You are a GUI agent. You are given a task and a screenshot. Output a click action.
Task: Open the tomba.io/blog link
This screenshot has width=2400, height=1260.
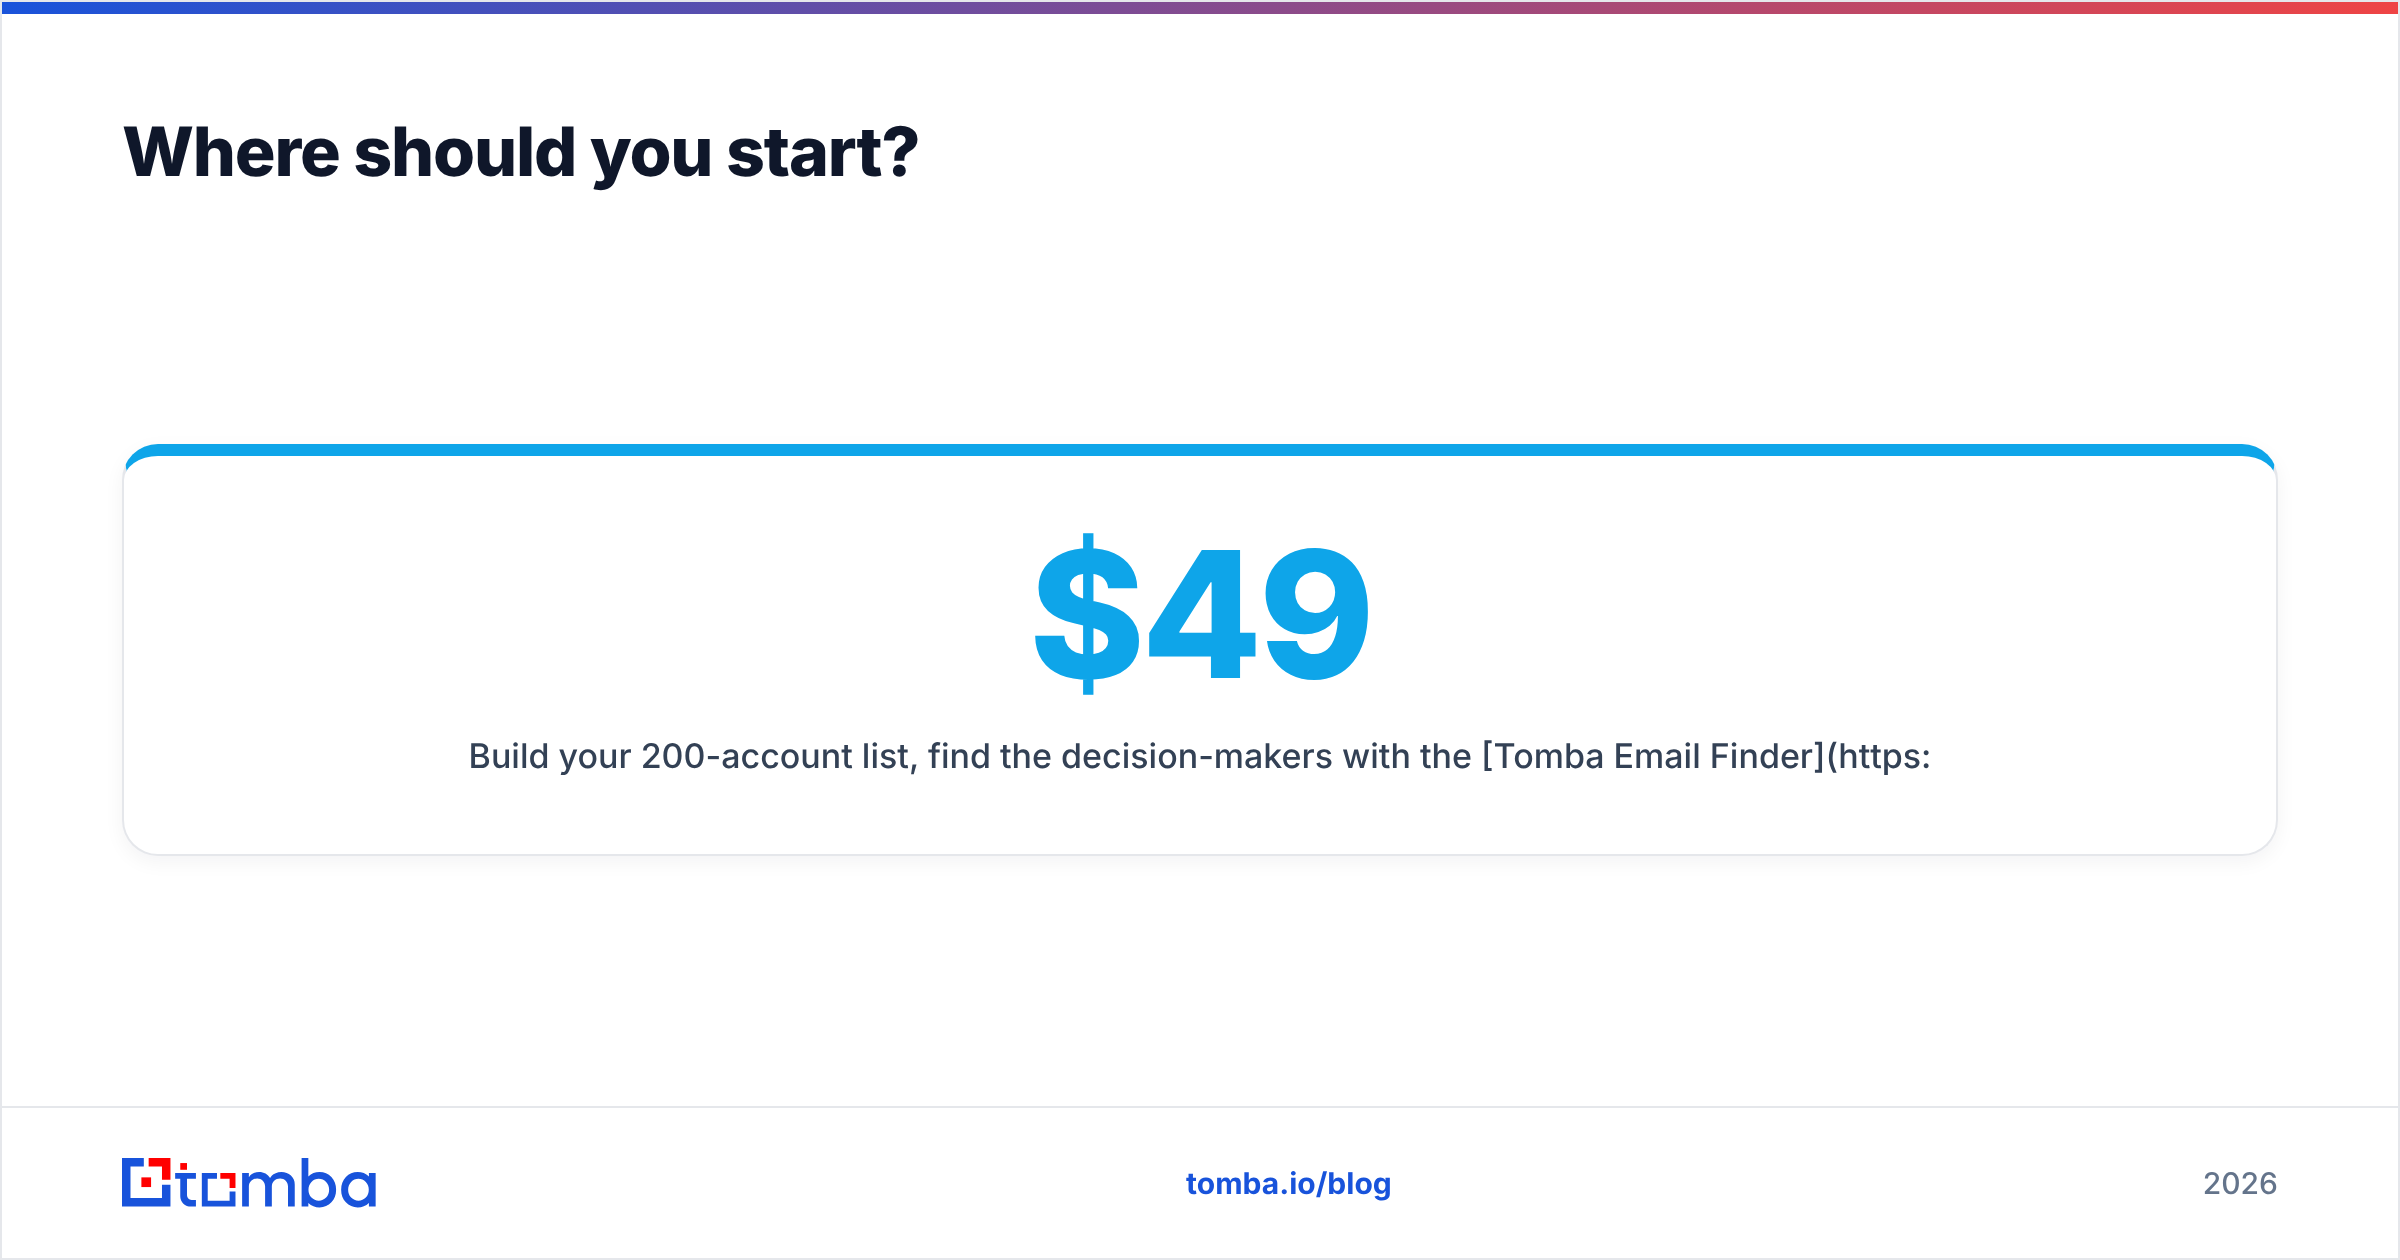[x=1288, y=1184]
